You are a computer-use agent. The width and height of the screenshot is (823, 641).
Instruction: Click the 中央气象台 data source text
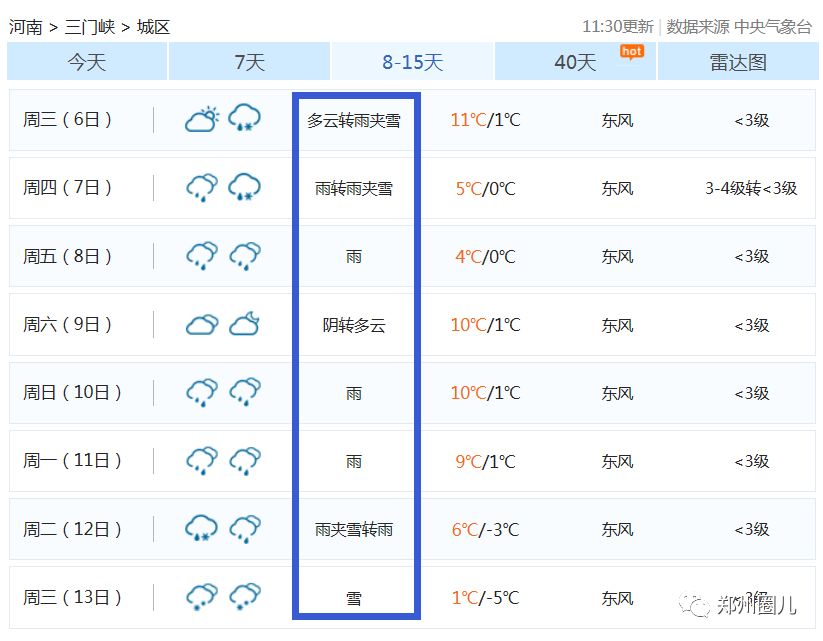tap(773, 27)
